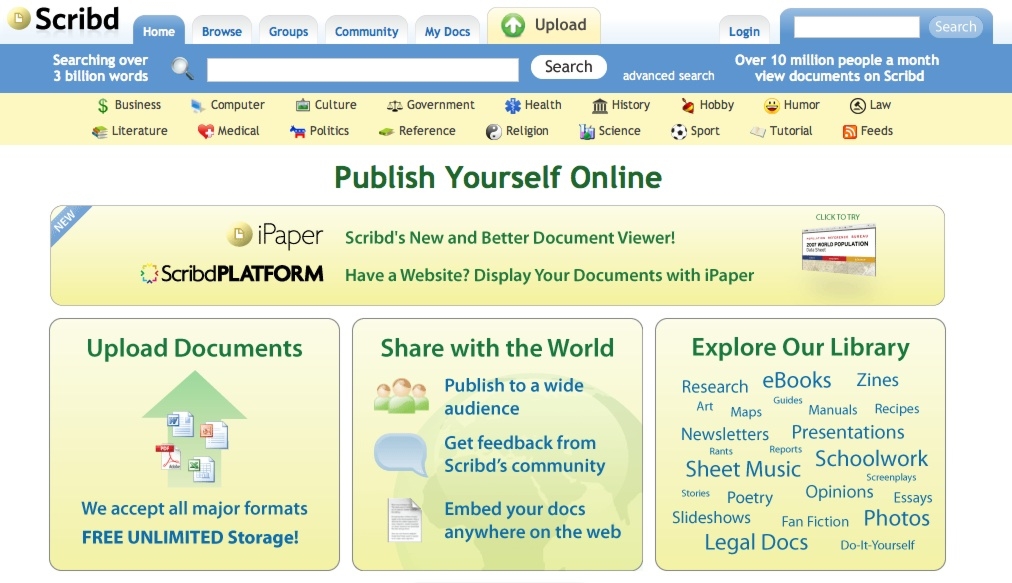Click the Upload Documents heading
1012x583 pixels.
194,348
